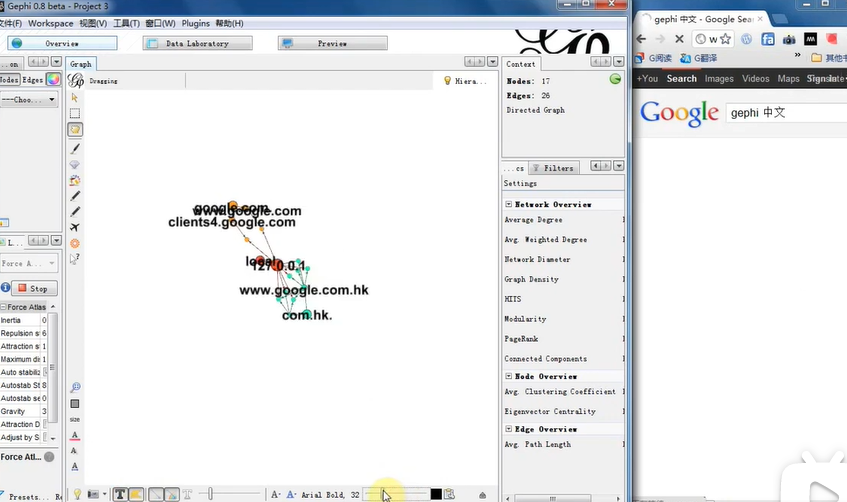Viewport: 847px width, 502px height.
Task: Pick the diamond sizer tool
Action: coord(75,164)
